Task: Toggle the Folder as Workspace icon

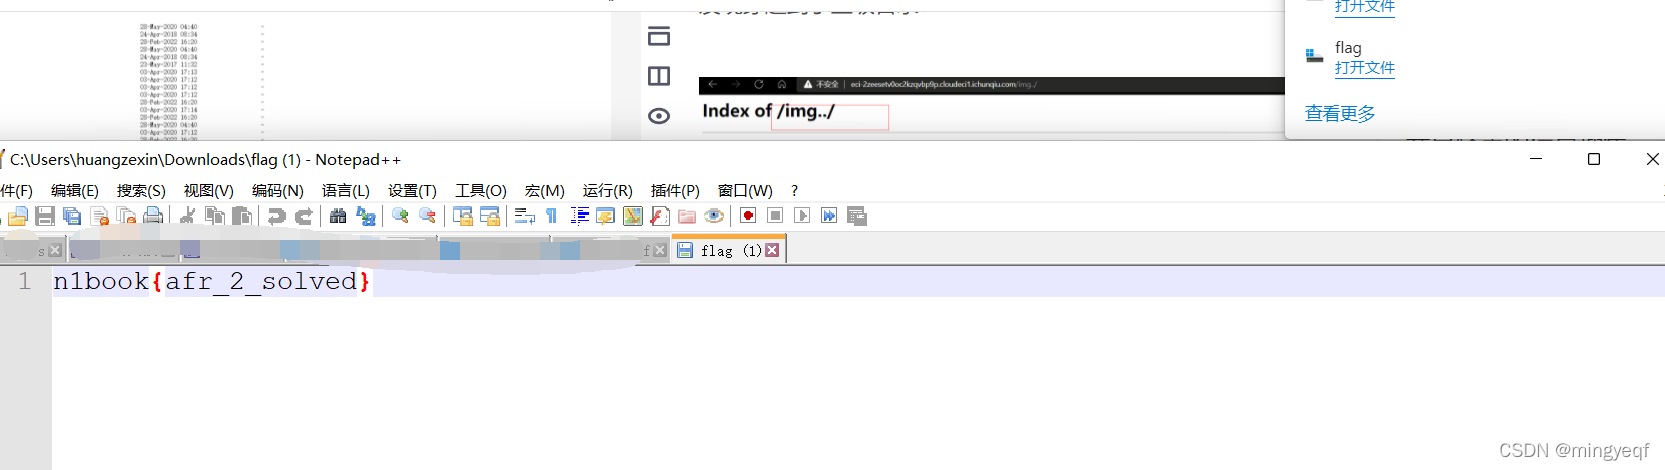Action: (x=687, y=216)
